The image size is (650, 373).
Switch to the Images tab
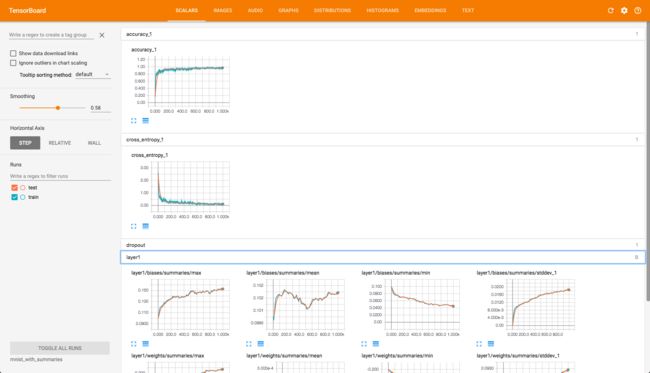[223, 10]
